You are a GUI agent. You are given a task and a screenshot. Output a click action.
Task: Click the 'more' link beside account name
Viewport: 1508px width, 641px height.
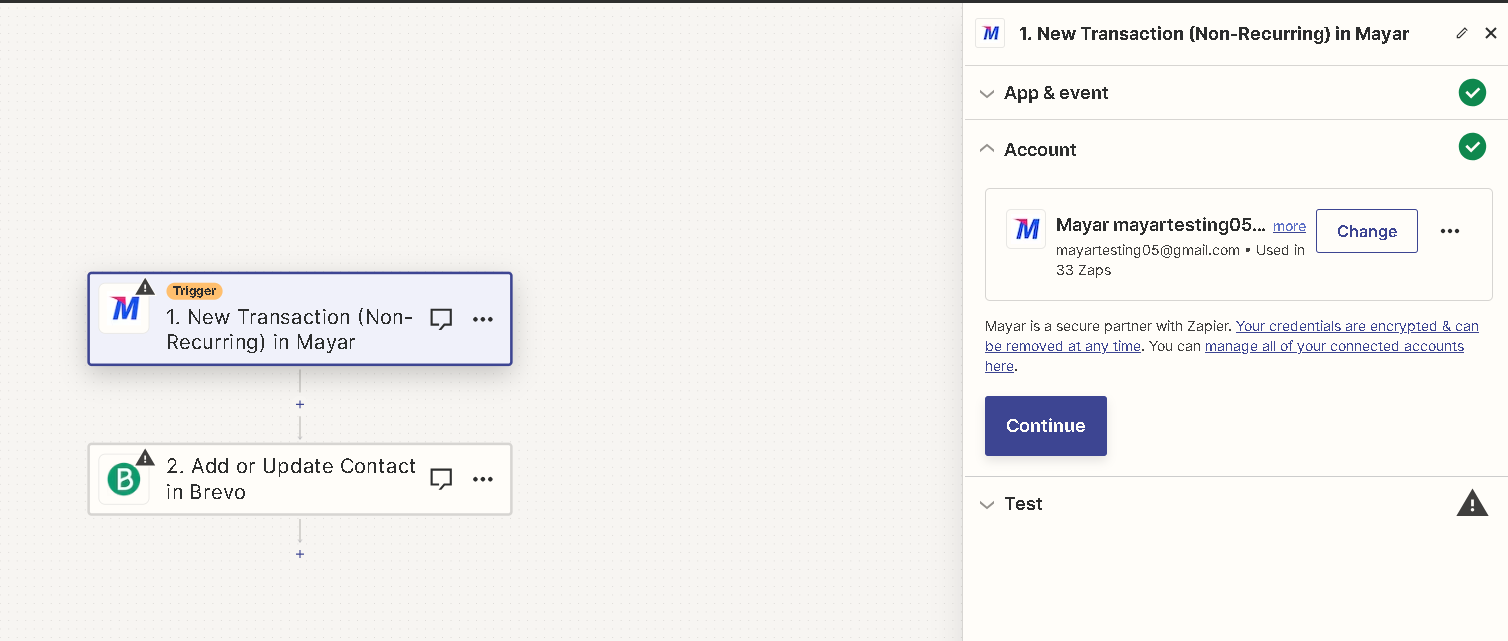[1289, 226]
